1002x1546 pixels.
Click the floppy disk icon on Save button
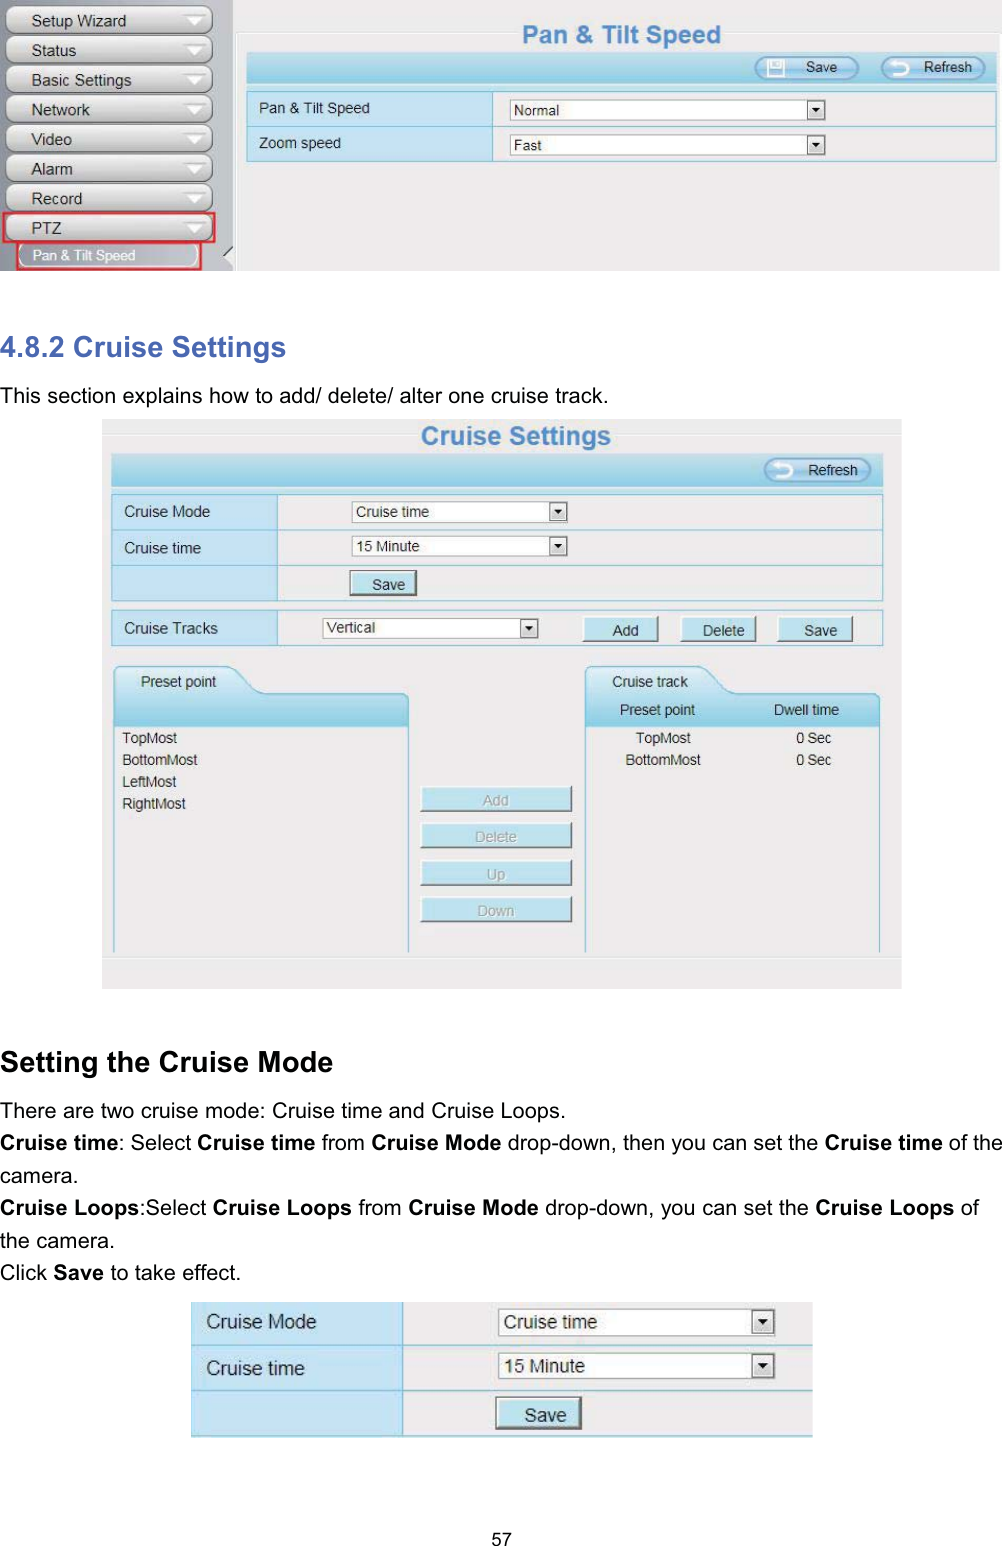(x=775, y=67)
